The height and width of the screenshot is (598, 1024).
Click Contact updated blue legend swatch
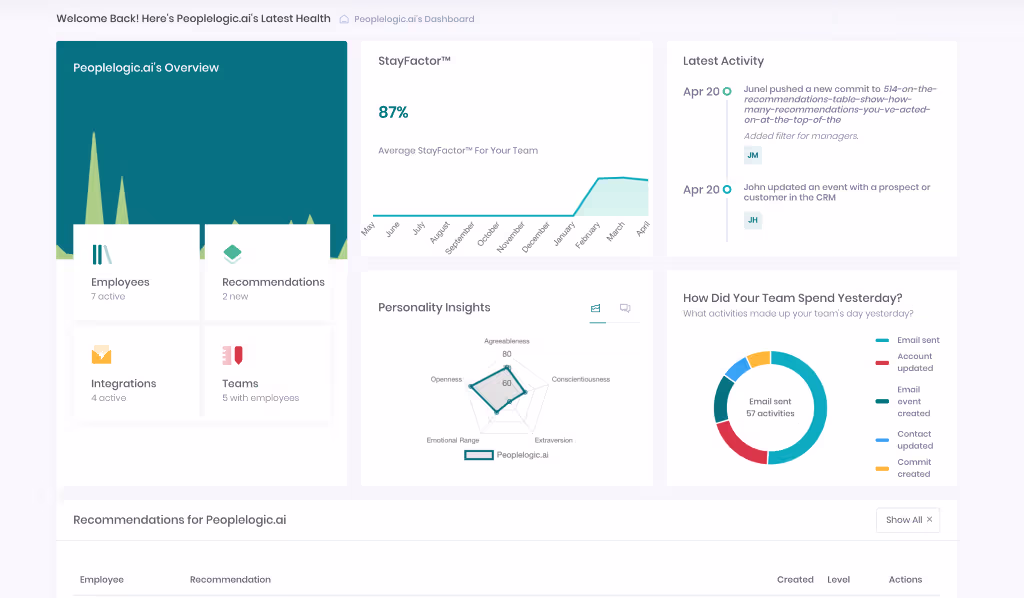click(882, 440)
